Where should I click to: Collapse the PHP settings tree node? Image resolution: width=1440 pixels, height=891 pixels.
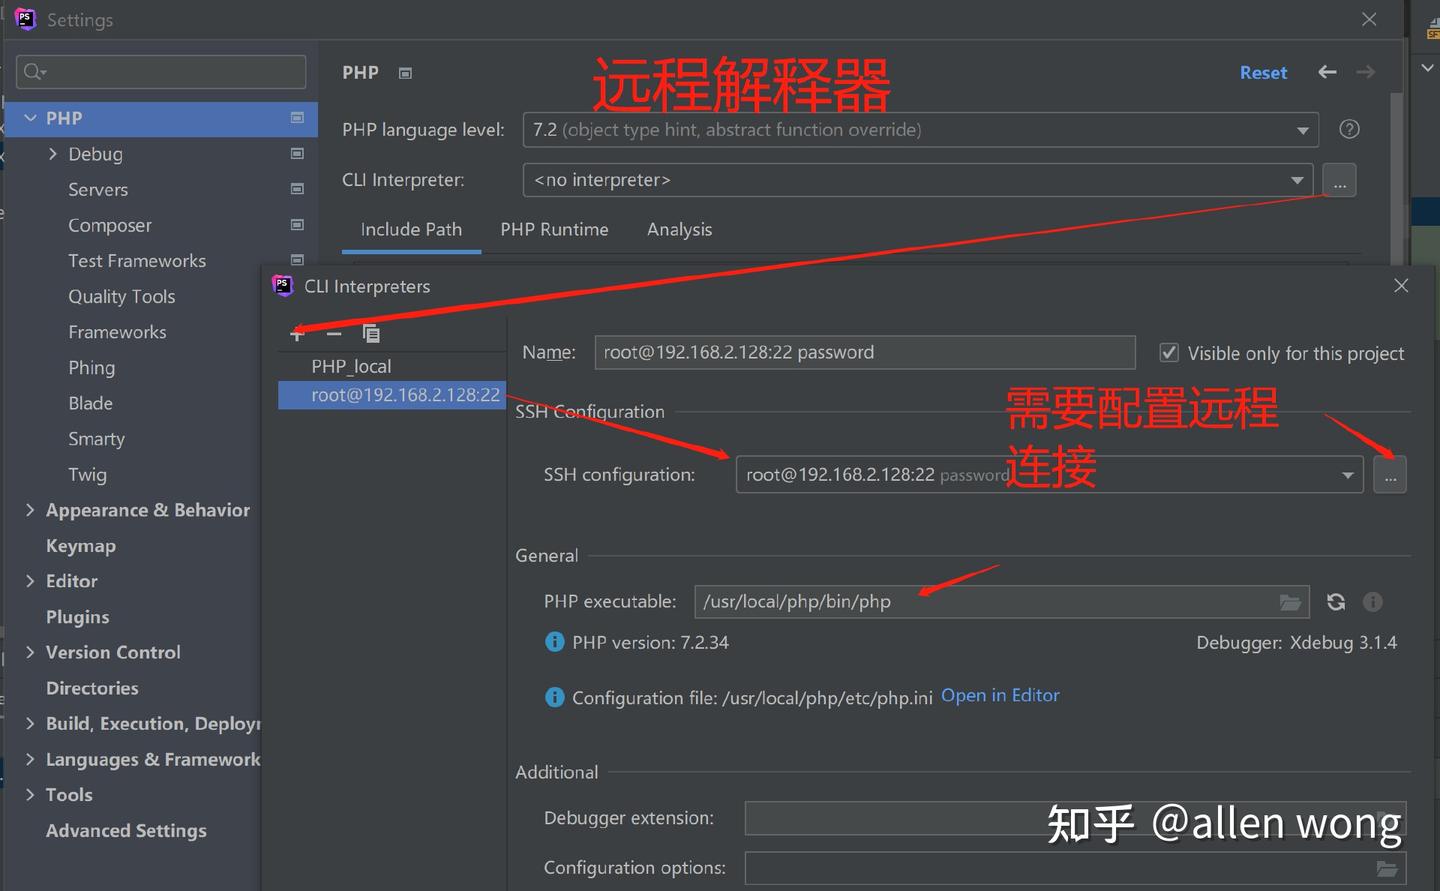tap(30, 118)
